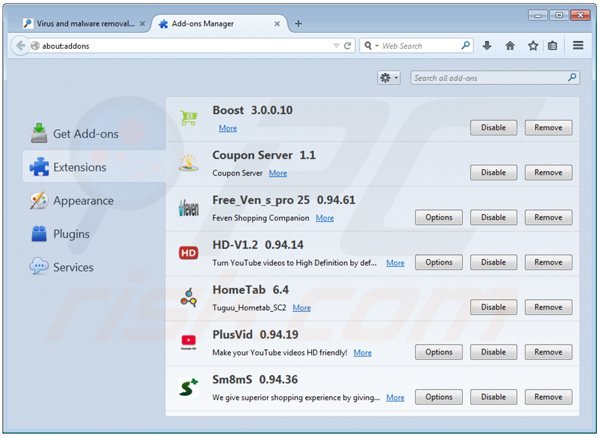Disable Coupon Server extension

point(493,173)
